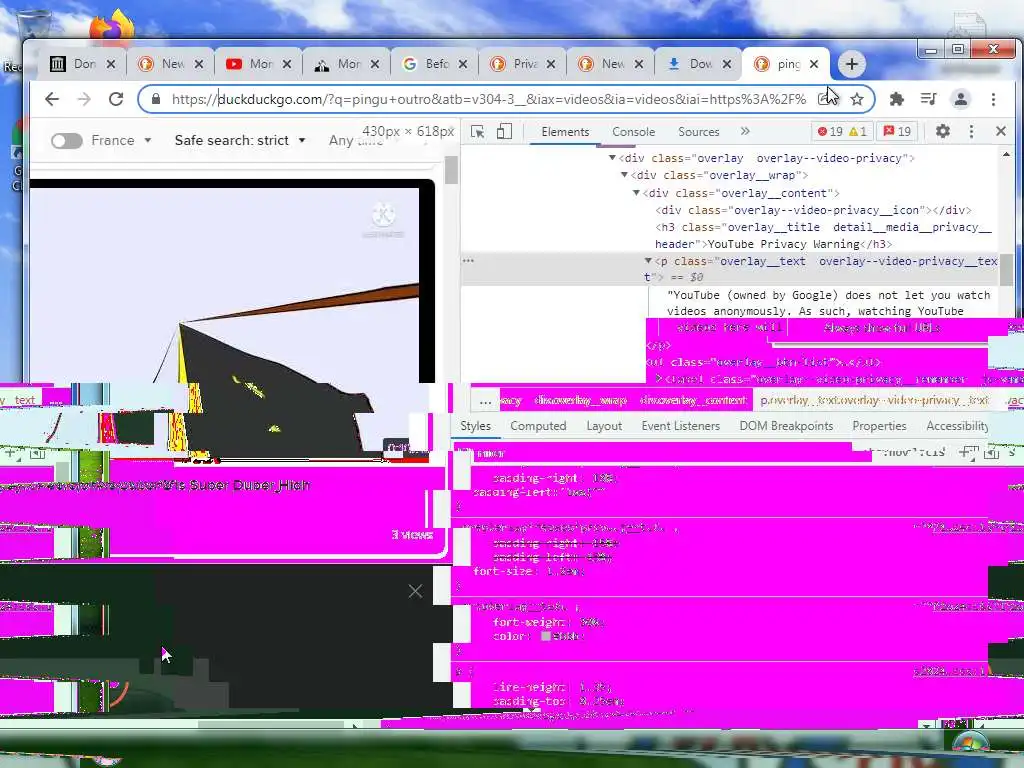Open the Chrome profile avatar menu
The height and width of the screenshot is (768, 1024).
(x=961, y=99)
